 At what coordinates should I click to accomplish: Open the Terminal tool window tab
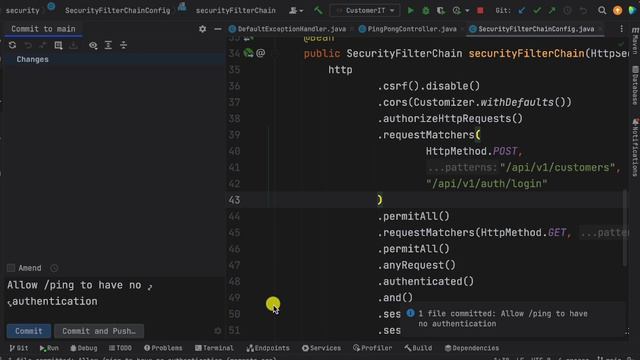click(x=214, y=348)
